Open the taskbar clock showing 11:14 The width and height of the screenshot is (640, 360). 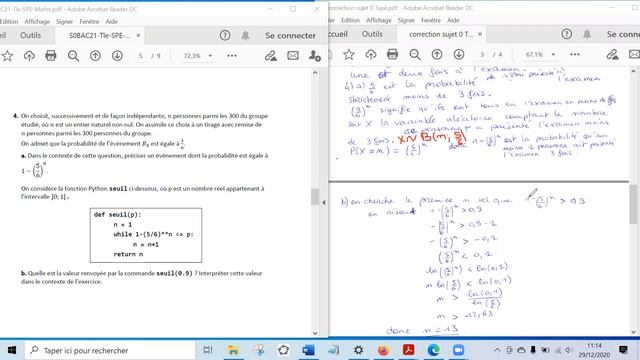point(595,350)
